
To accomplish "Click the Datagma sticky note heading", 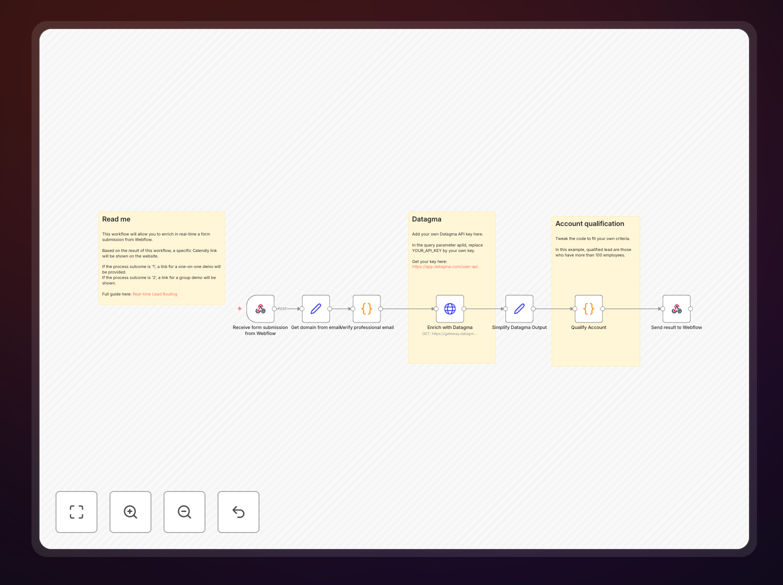I will coord(426,219).
